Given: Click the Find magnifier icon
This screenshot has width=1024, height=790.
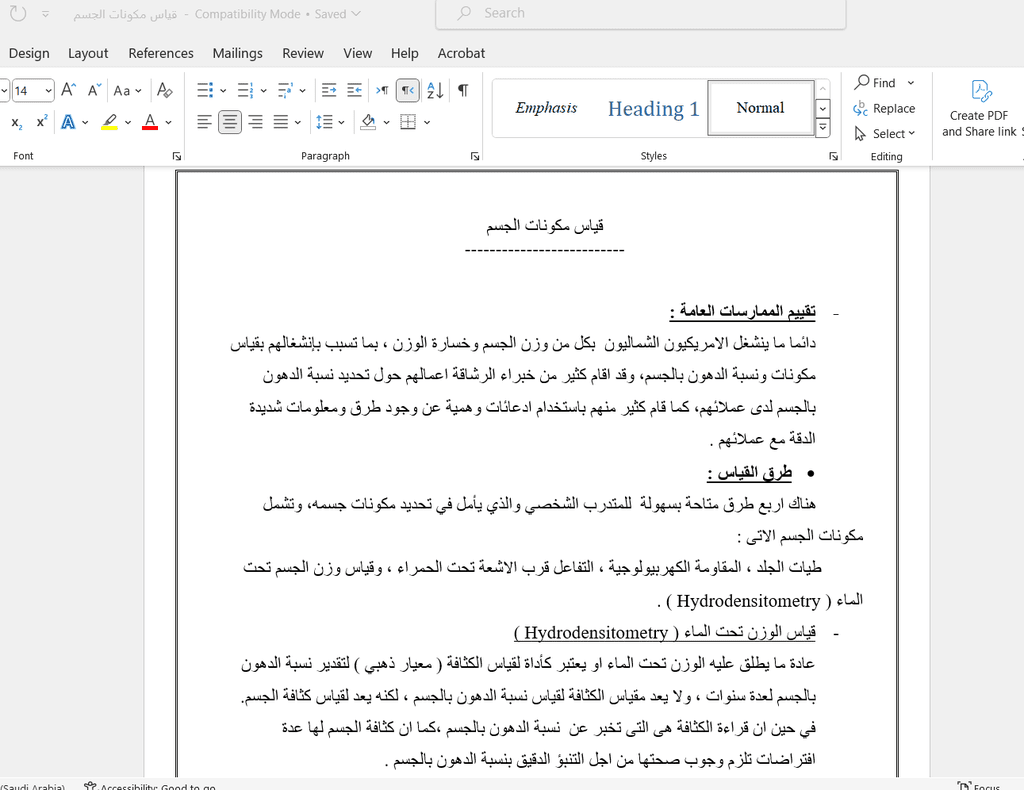Looking at the screenshot, I should tap(862, 82).
